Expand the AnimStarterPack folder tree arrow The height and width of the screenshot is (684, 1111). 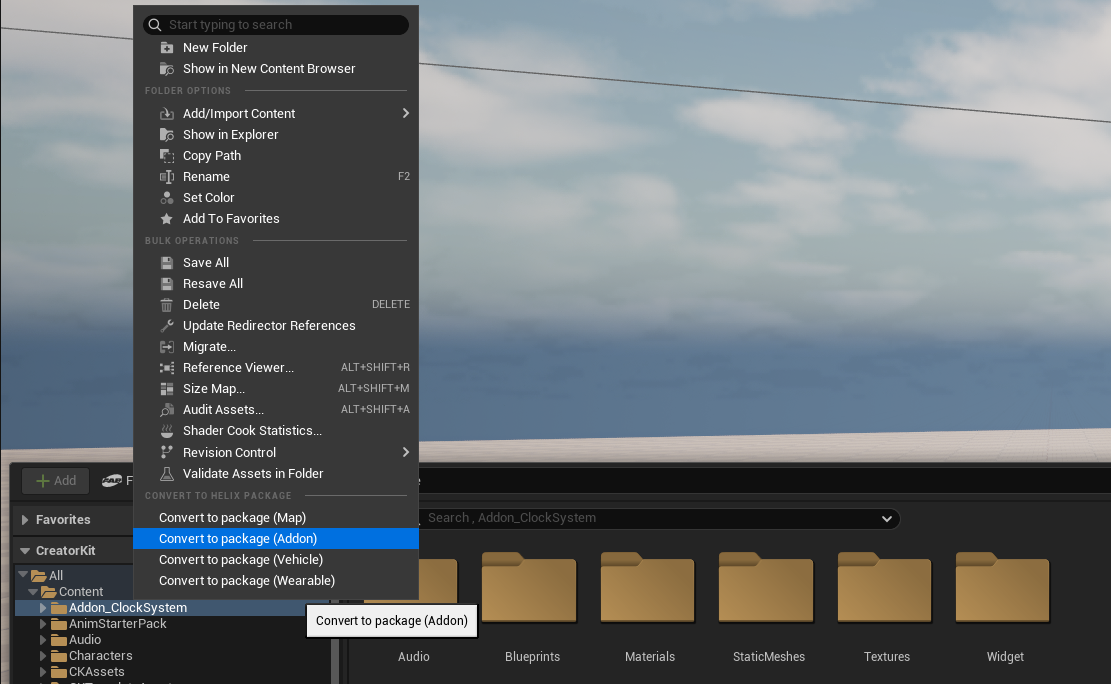tap(43, 624)
